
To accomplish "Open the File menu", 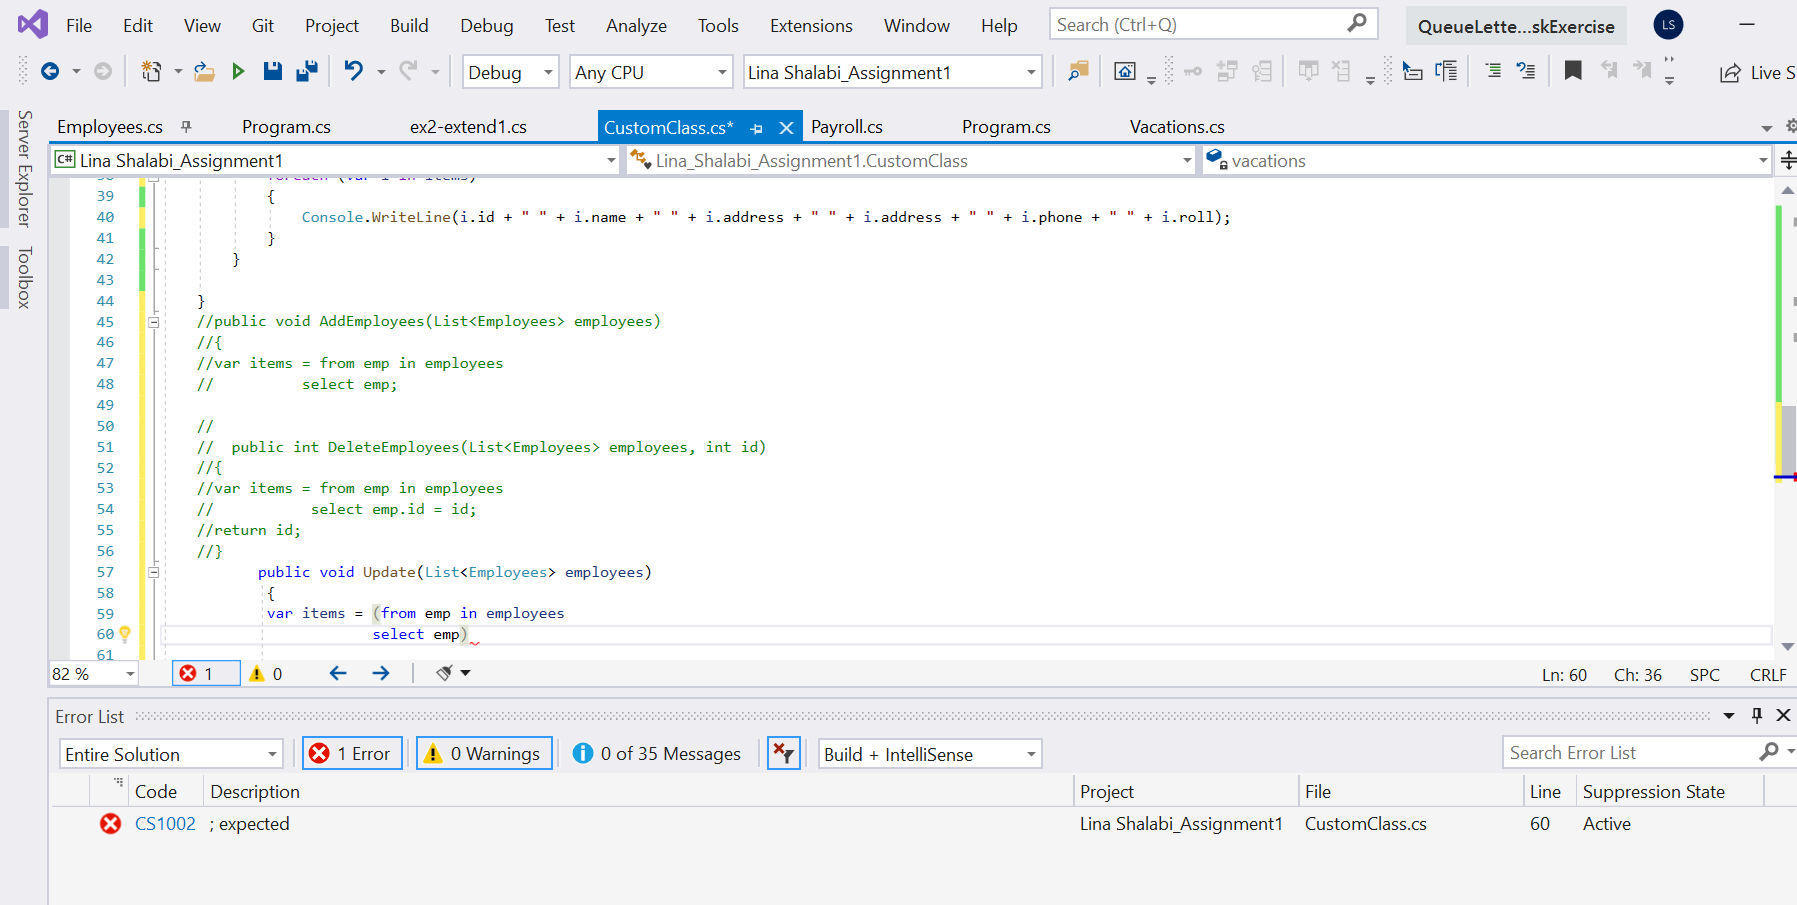I will point(79,26).
